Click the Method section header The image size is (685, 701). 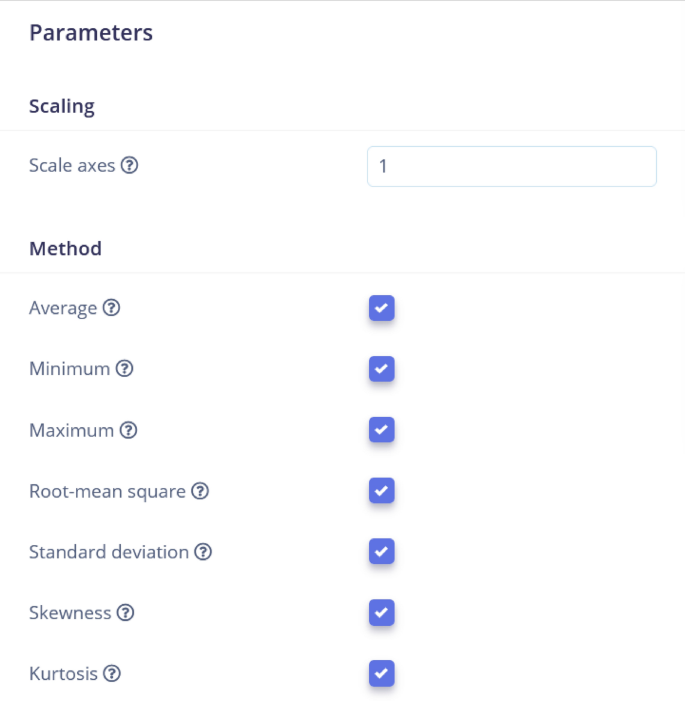coord(65,248)
